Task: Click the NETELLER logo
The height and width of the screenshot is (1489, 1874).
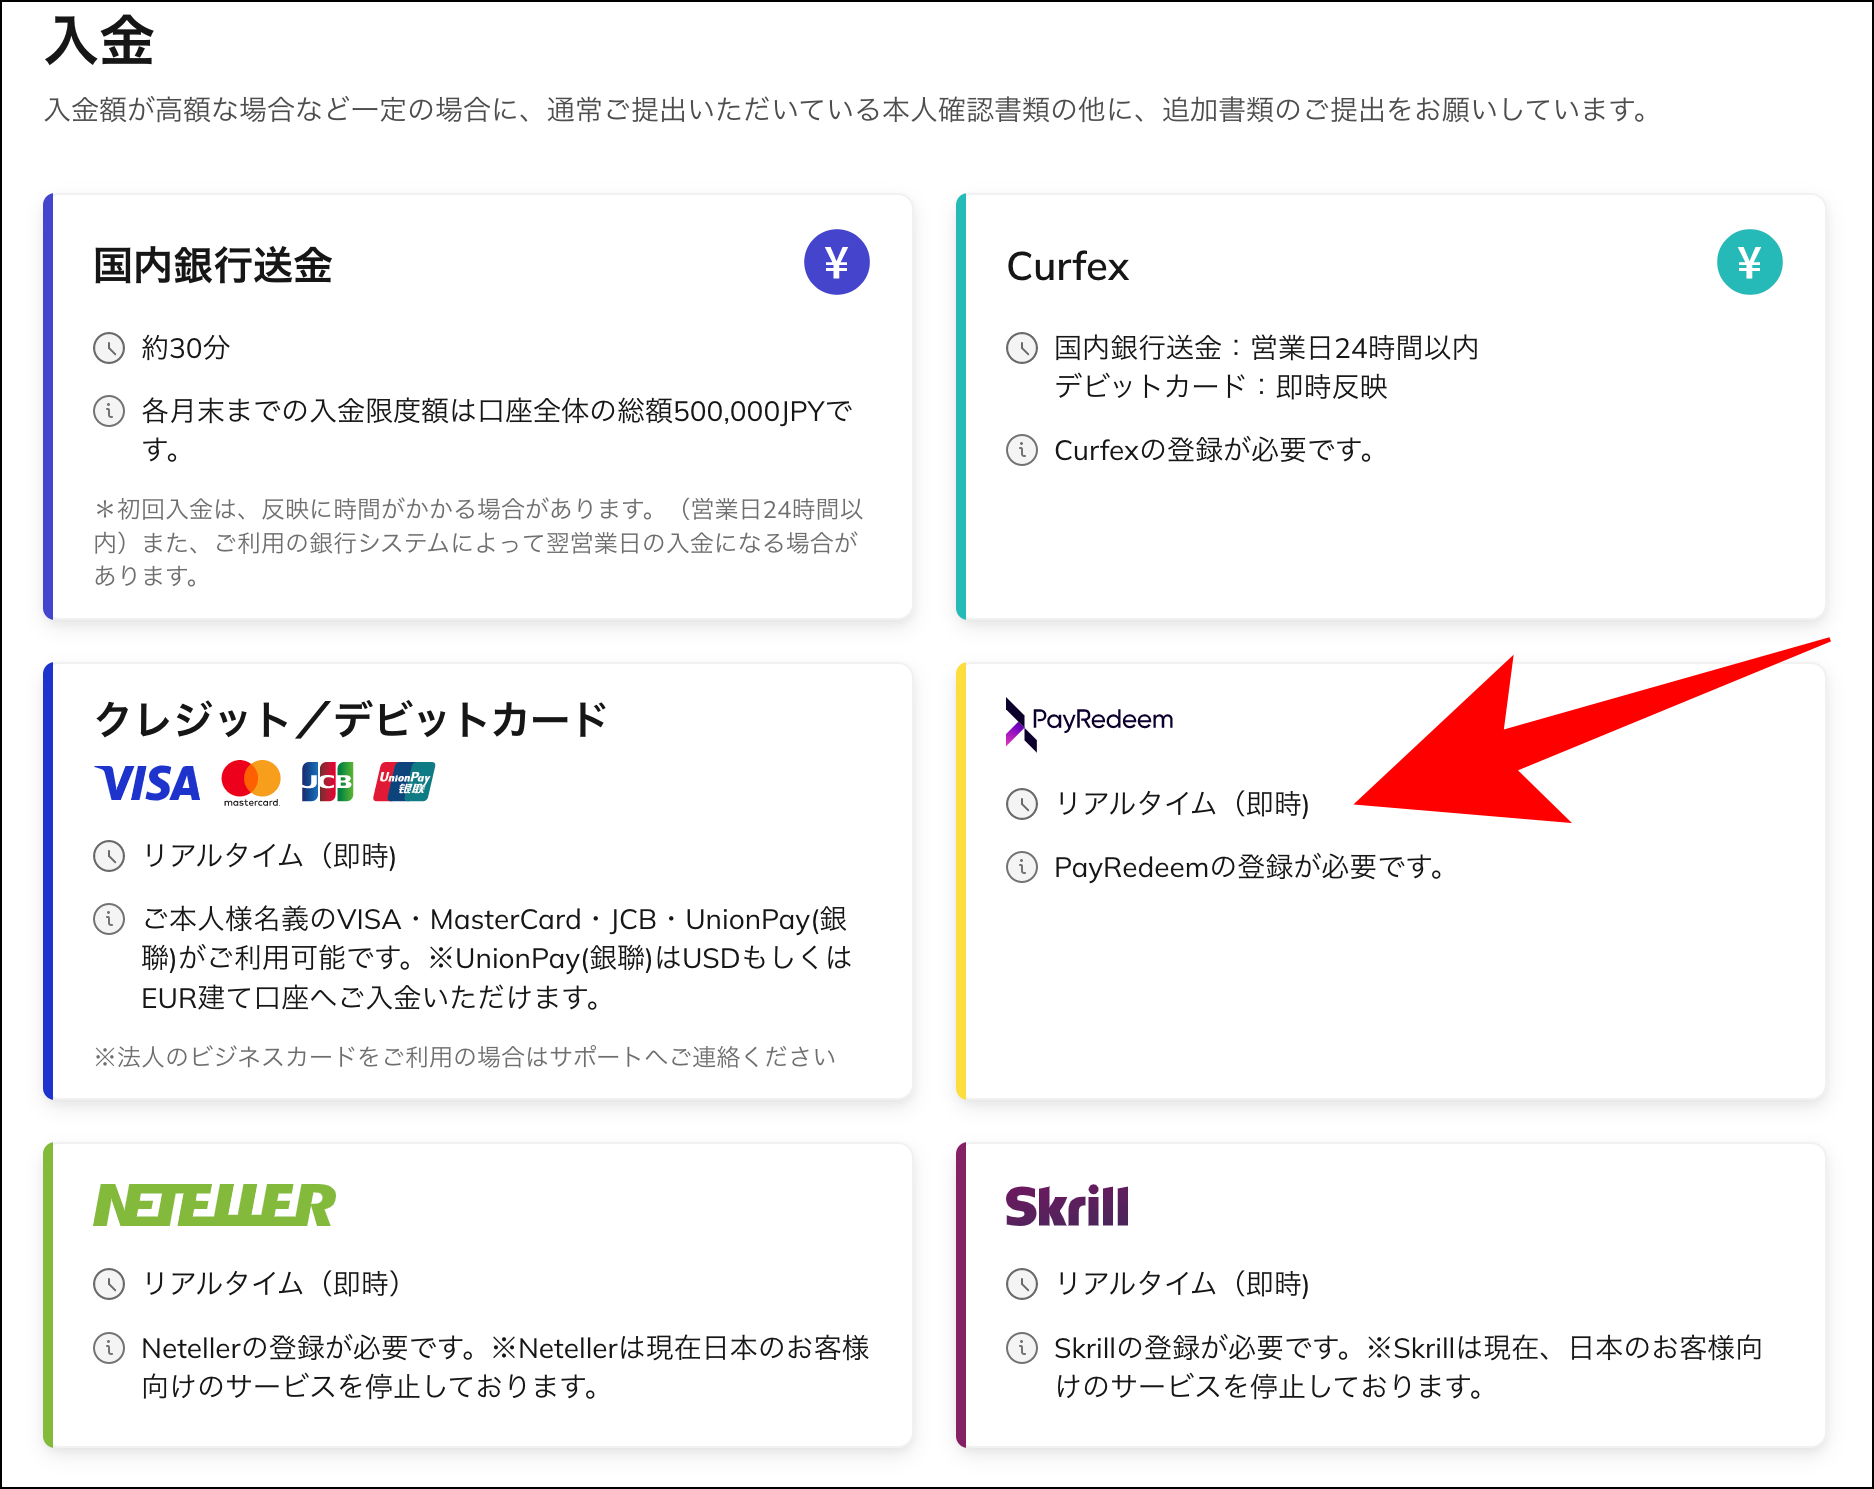Action: [214, 1207]
